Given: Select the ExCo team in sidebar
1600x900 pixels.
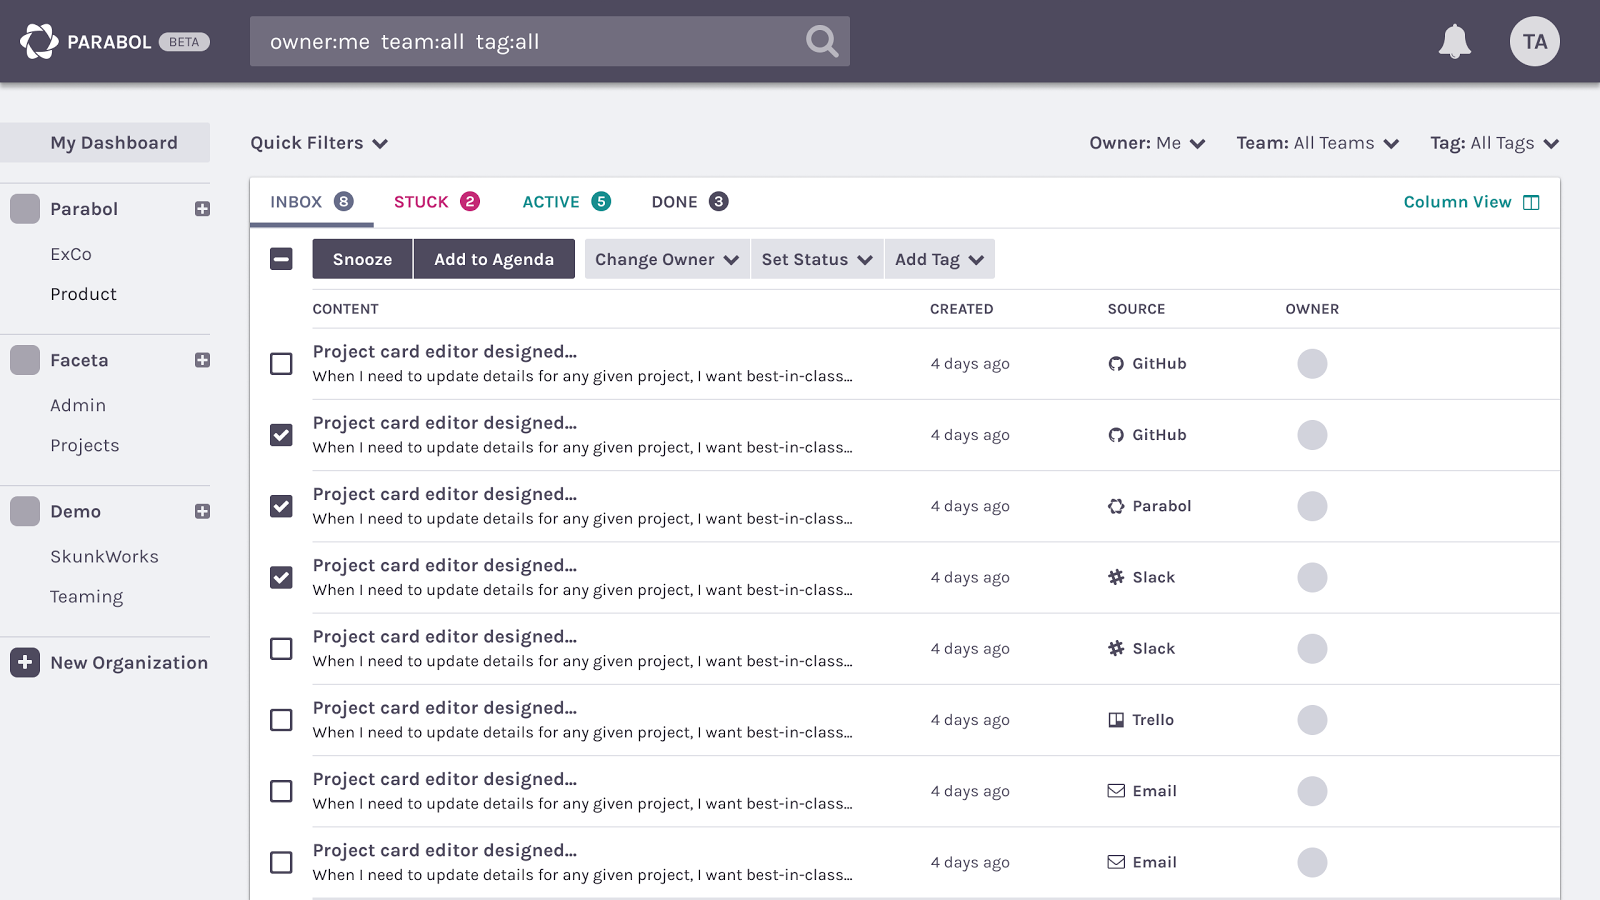Looking at the screenshot, I should tap(71, 254).
